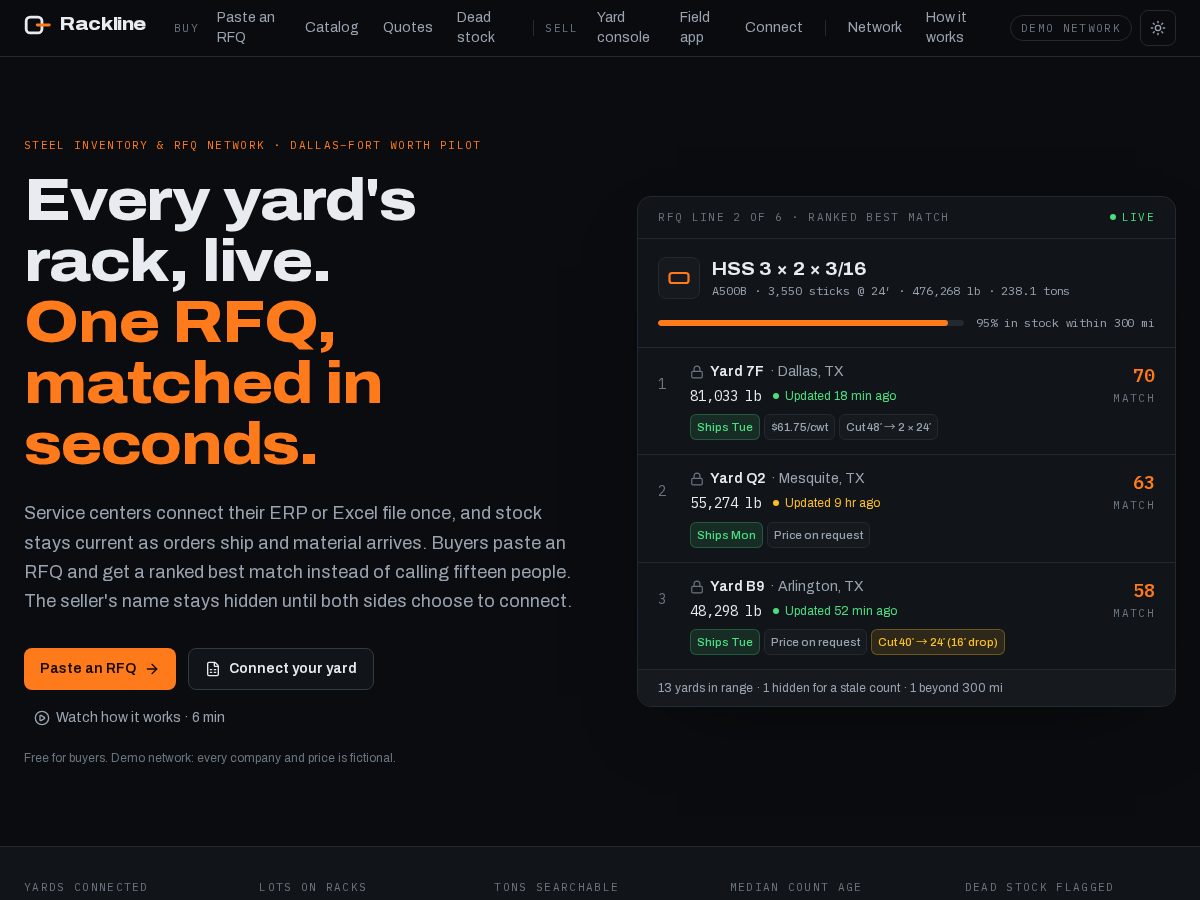Toggle the light/dark theme sun button
Viewport: 1200px width, 900px height.
[x=1158, y=28]
